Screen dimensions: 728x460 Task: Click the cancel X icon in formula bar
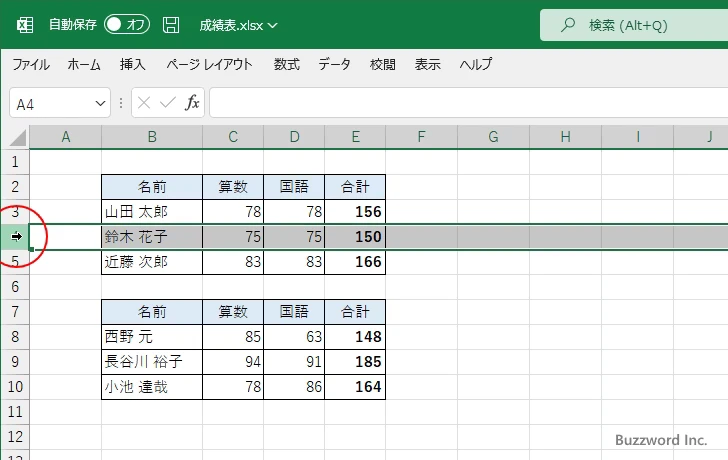click(145, 102)
